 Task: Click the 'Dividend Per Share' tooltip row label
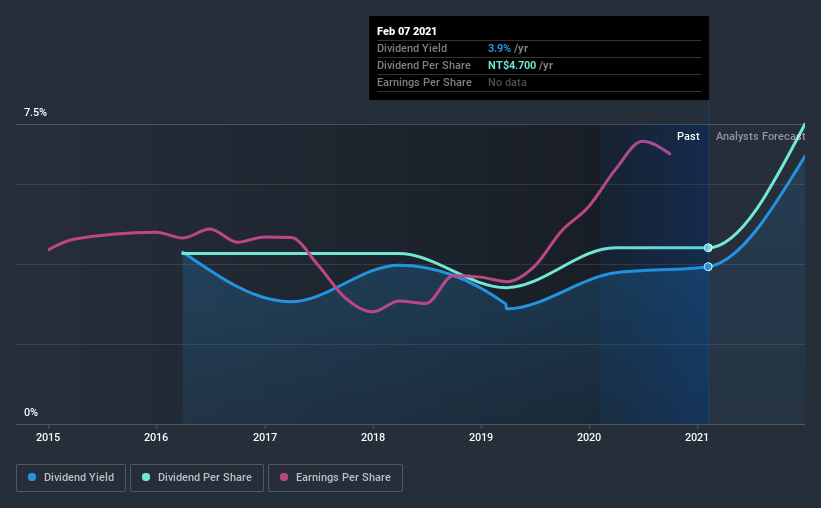coord(424,65)
